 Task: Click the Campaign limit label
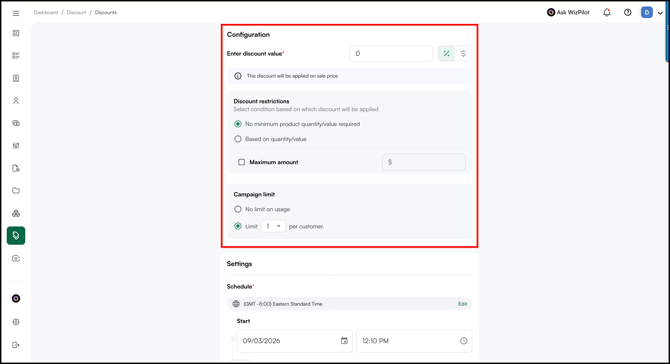[x=254, y=194]
